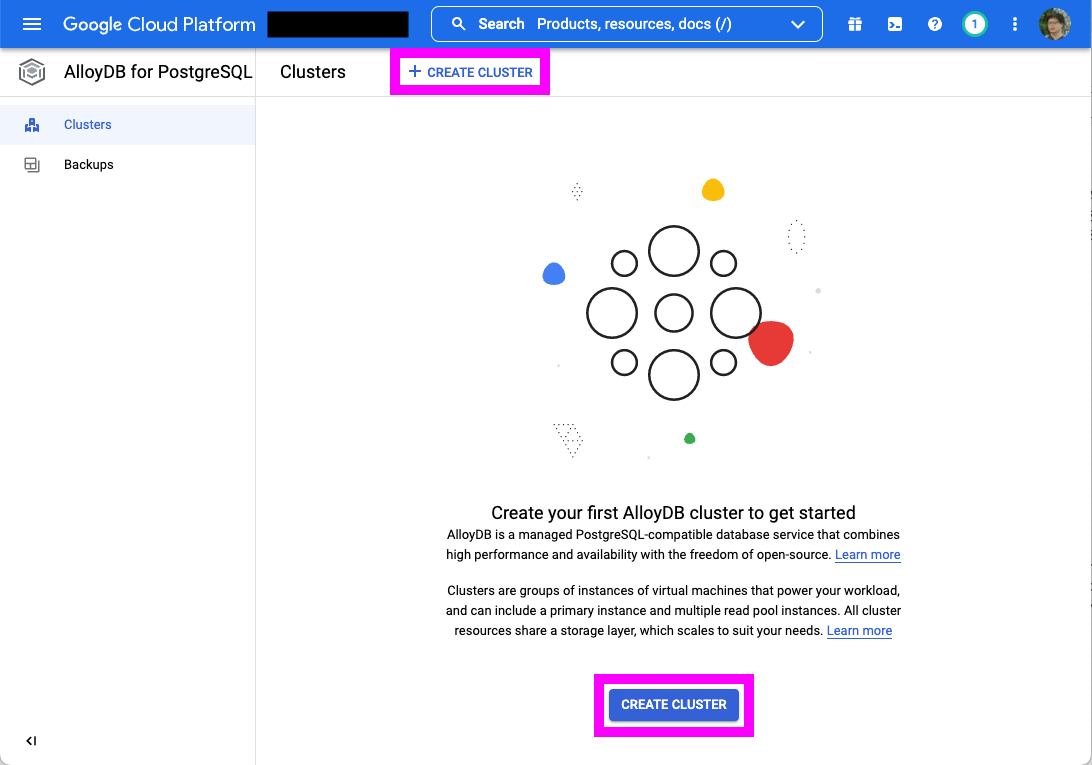The width and height of the screenshot is (1092, 765).
Task: Select the Backups icon in the sidebar
Action: (31, 164)
